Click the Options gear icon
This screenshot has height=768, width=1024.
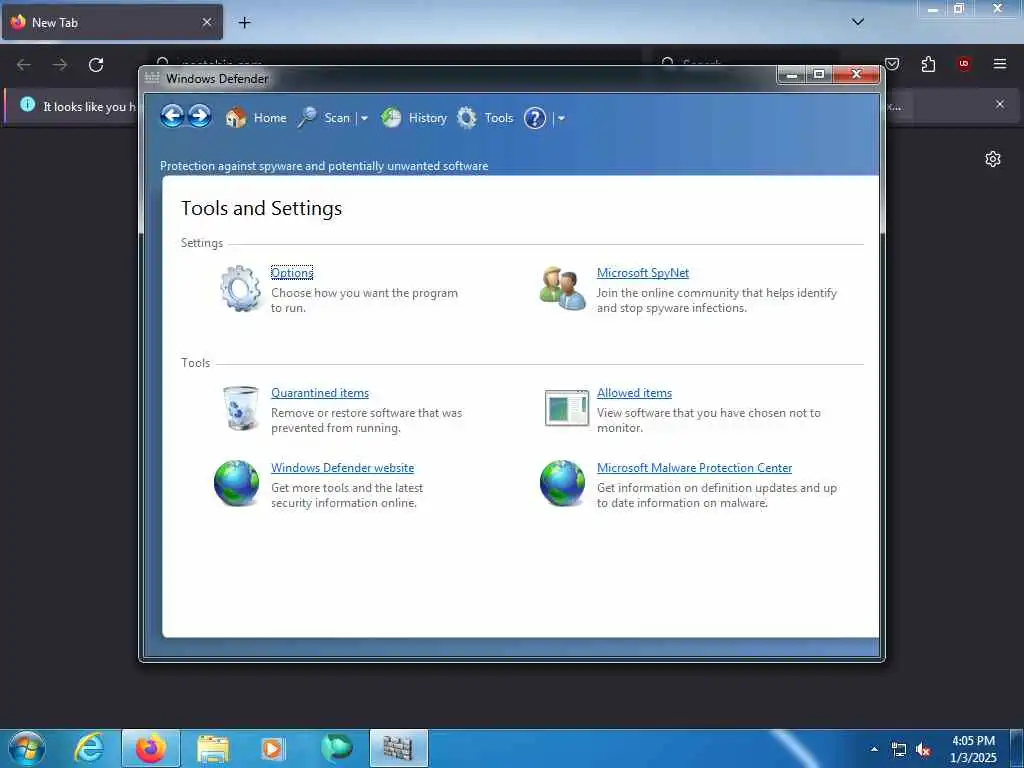click(240, 288)
